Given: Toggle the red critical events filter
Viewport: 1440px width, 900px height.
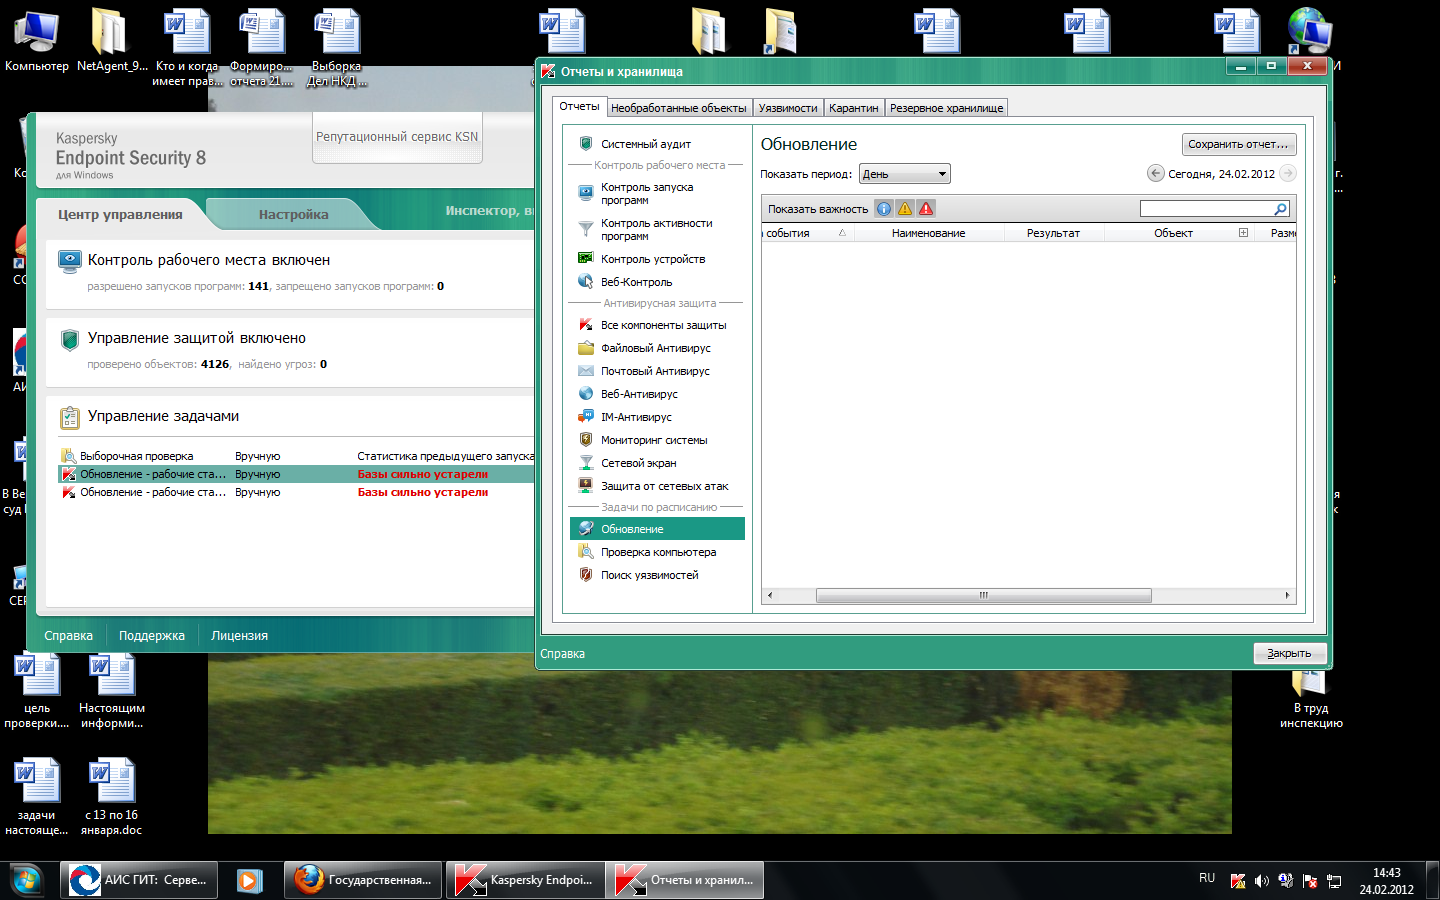Looking at the screenshot, I should click(x=926, y=209).
